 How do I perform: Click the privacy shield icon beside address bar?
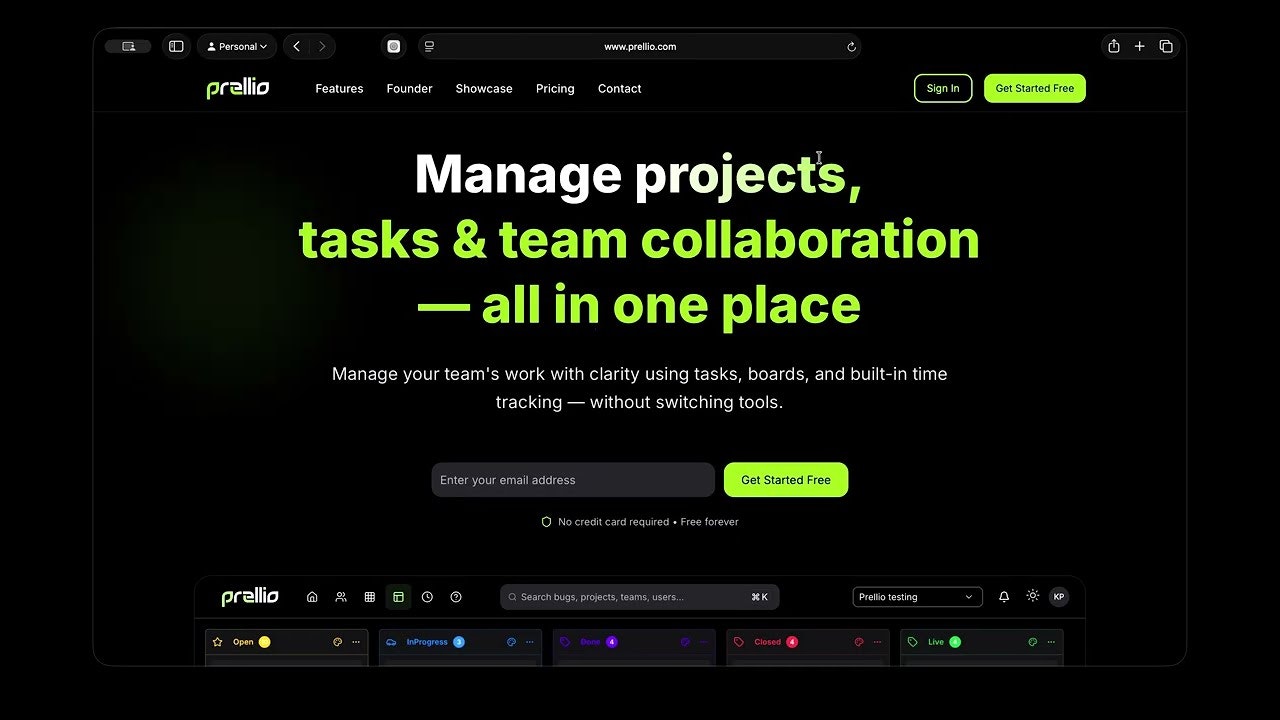click(394, 46)
